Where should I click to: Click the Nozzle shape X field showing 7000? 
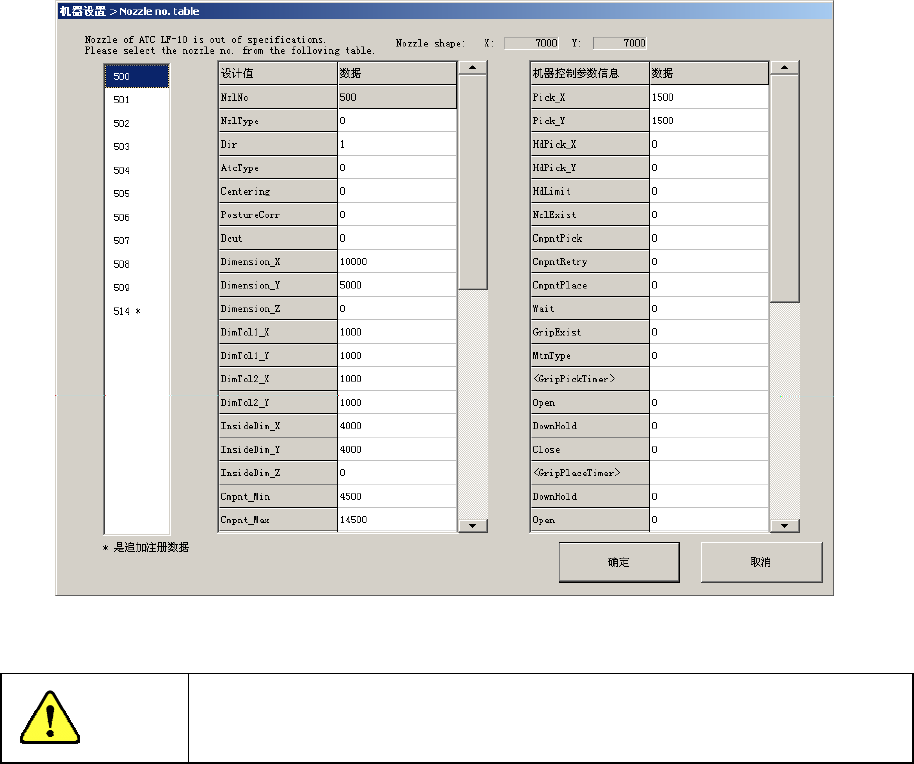point(532,43)
